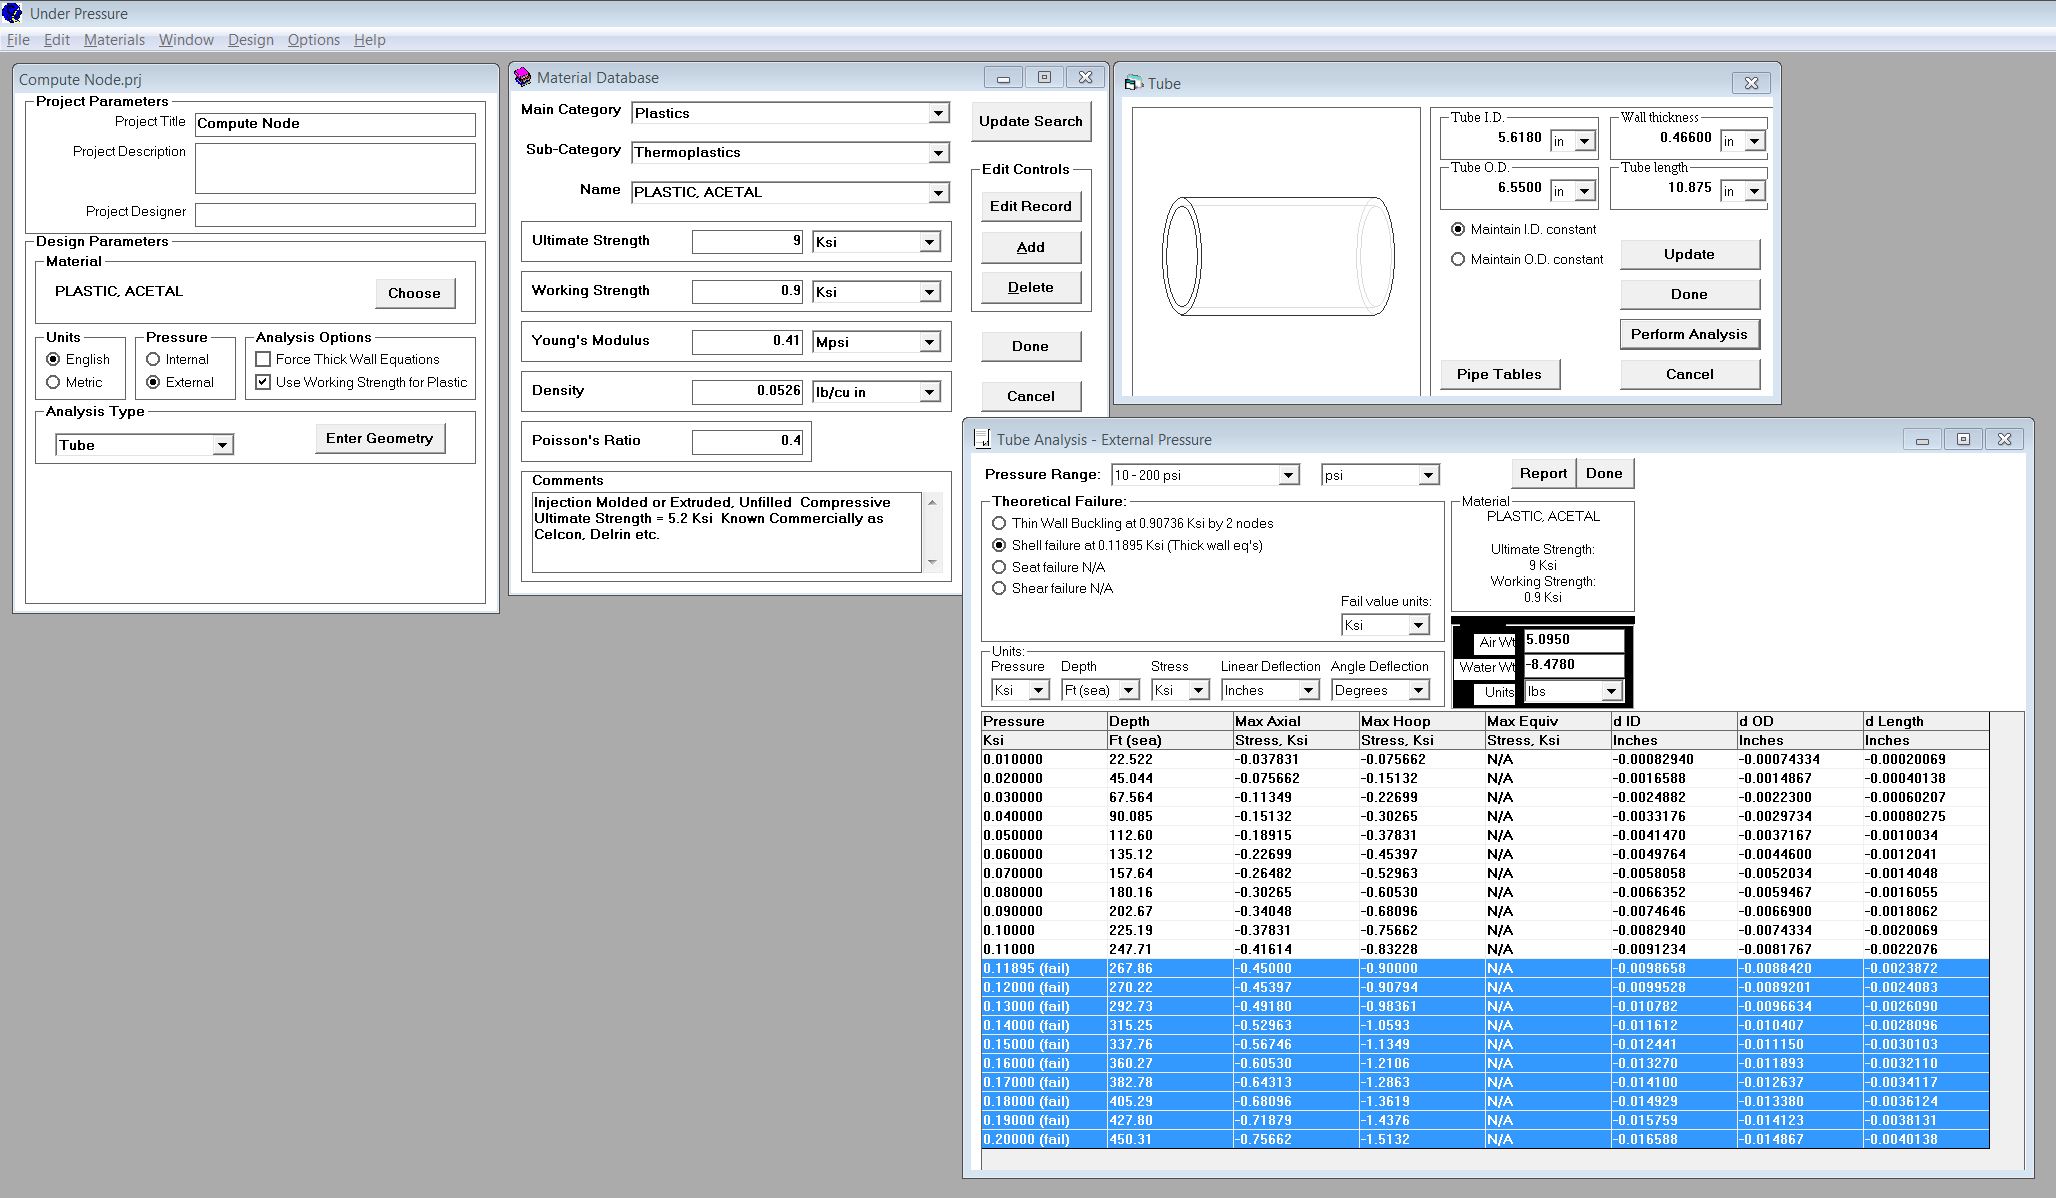Open the material Name dropdown
Image resolution: width=2056 pixels, height=1198 pixels.
[938, 193]
